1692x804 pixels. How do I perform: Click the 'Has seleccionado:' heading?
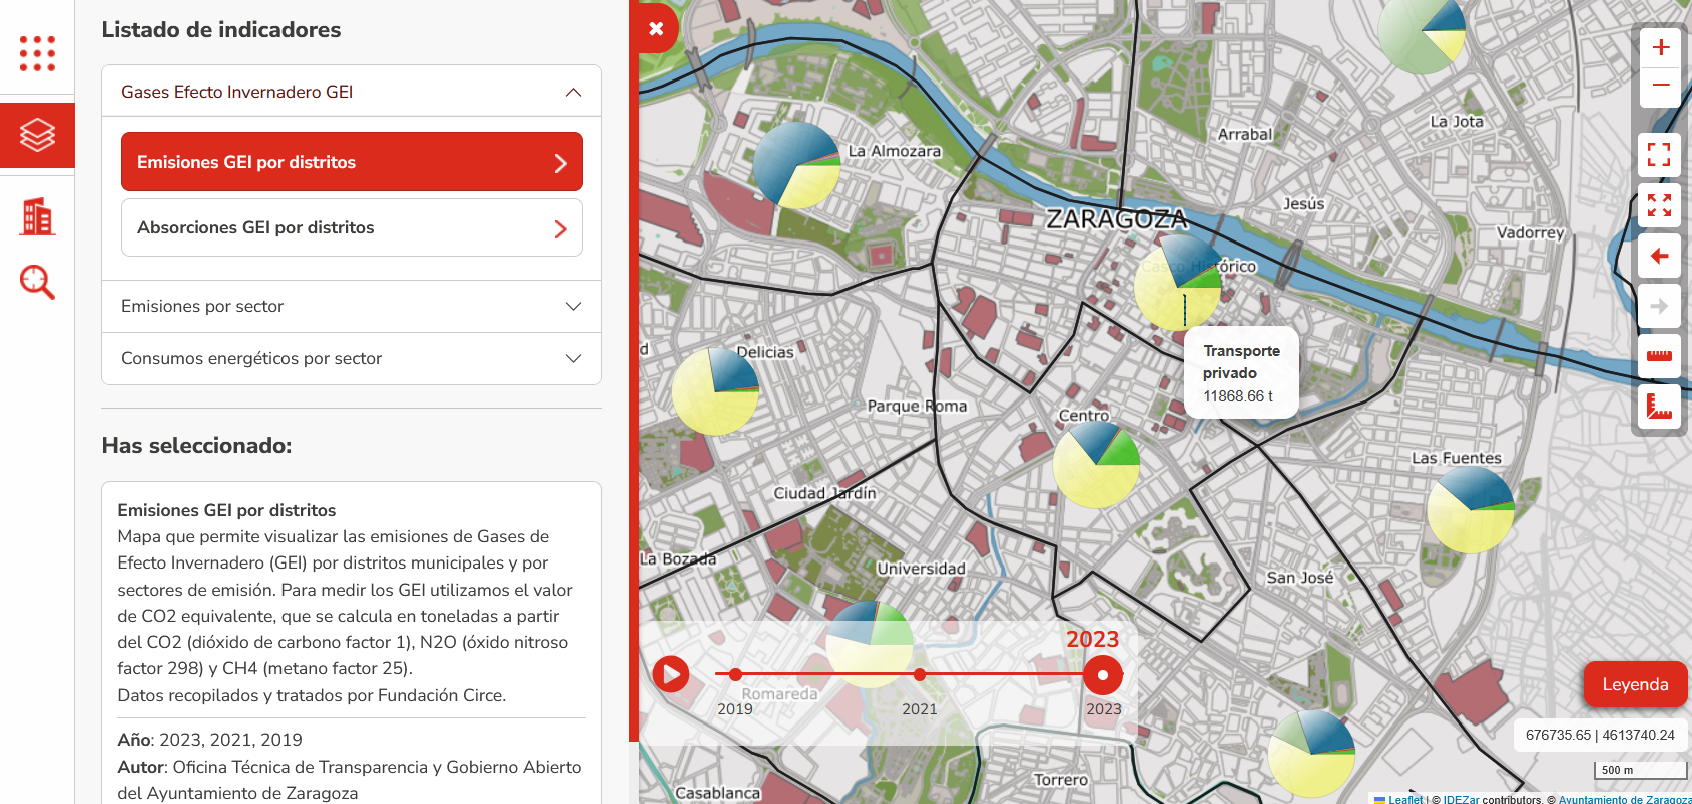pos(197,446)
